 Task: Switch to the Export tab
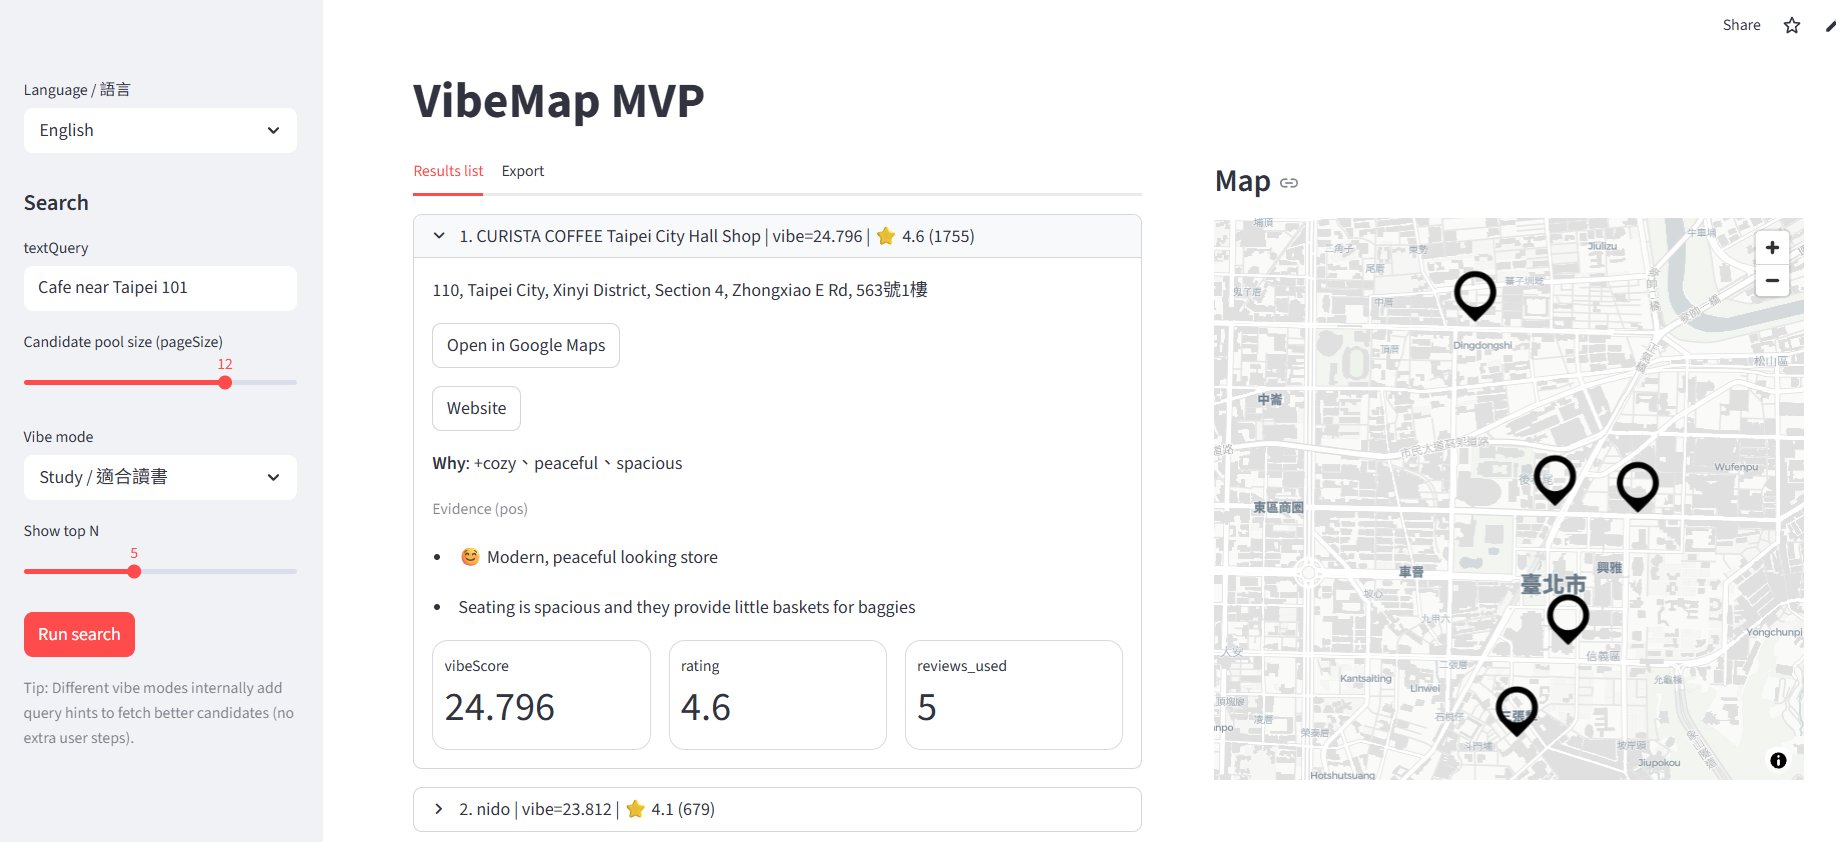(522, 171)
